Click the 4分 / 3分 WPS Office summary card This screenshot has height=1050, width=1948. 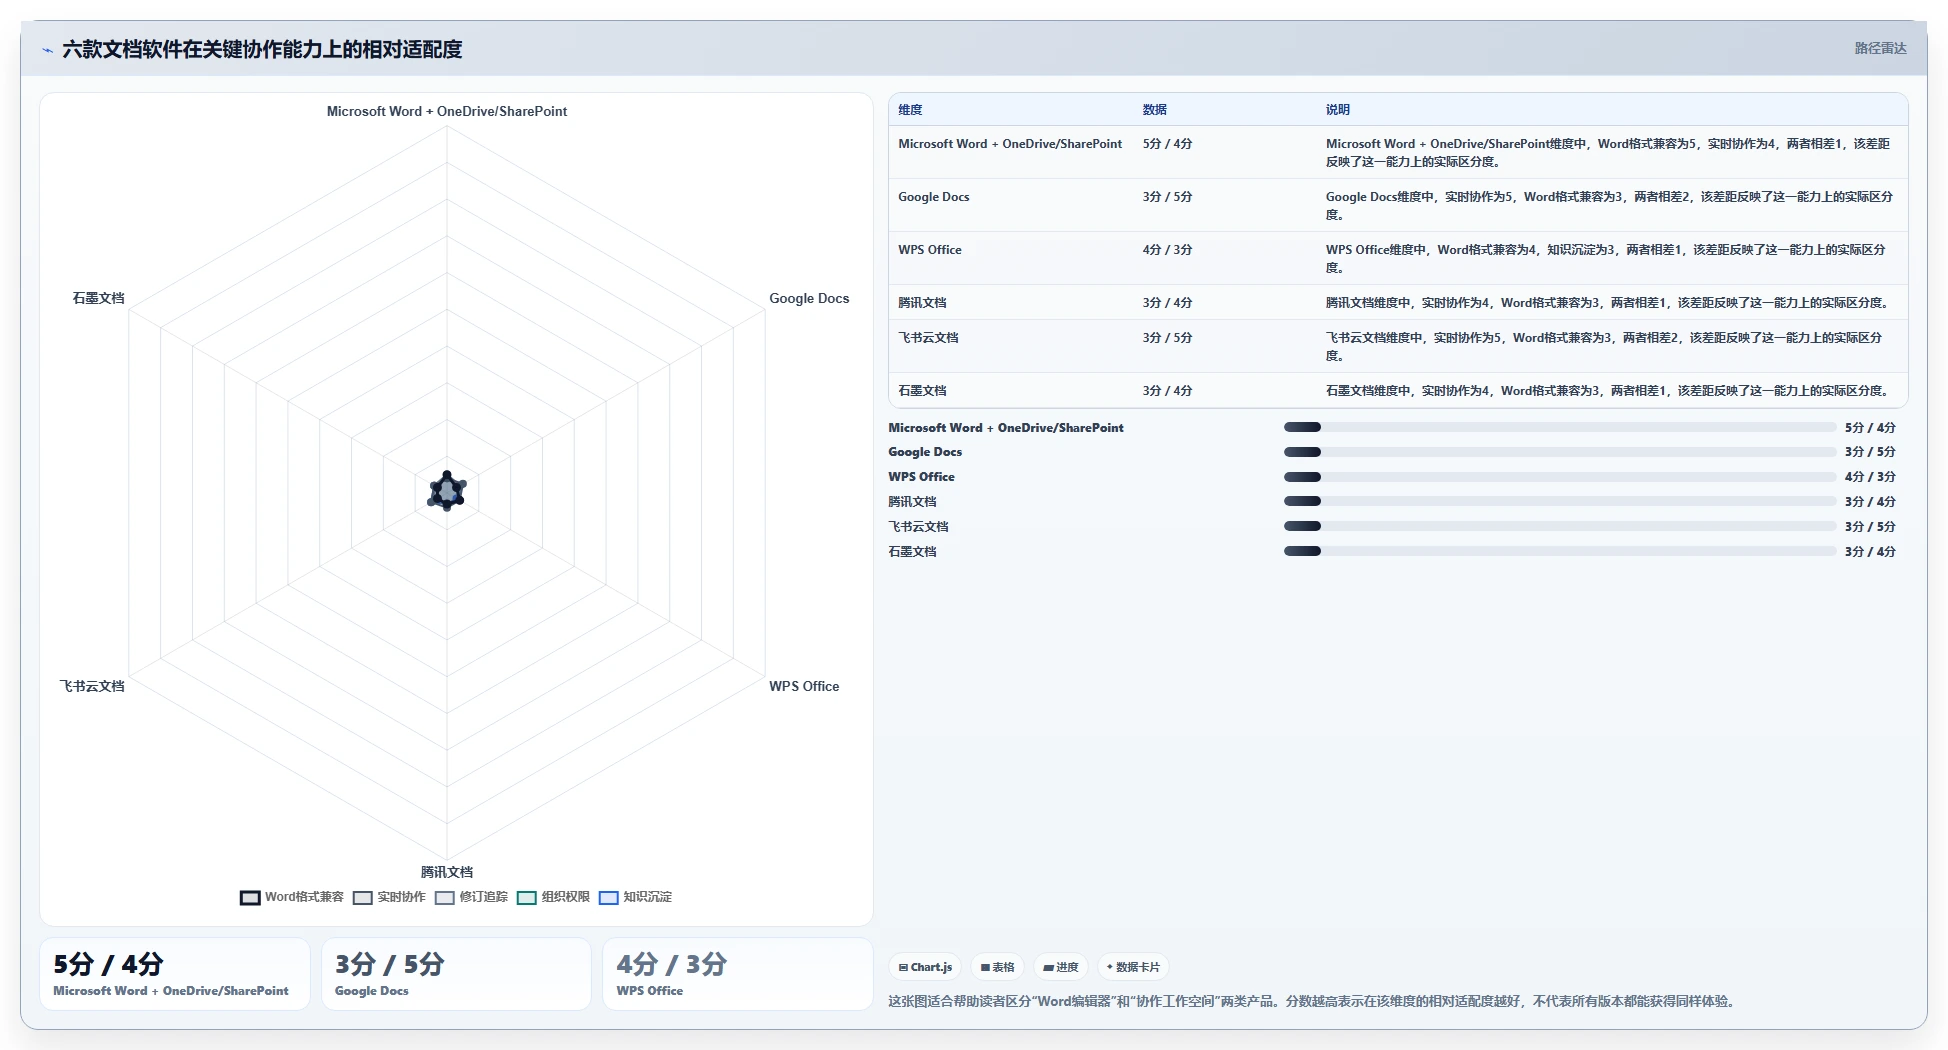pyautogui.click(x=738, y=974)
